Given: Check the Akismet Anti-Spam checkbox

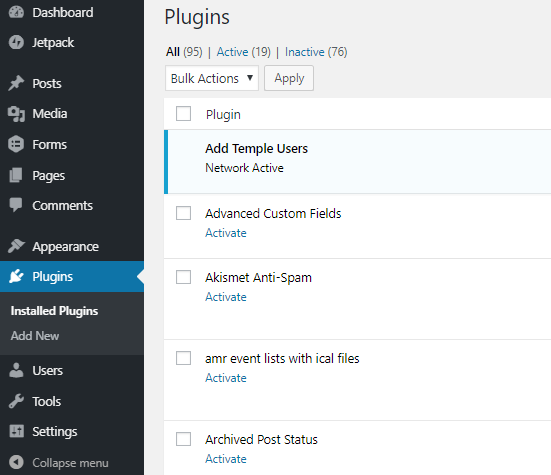Looking at the screenshot, I should [183, 277].
